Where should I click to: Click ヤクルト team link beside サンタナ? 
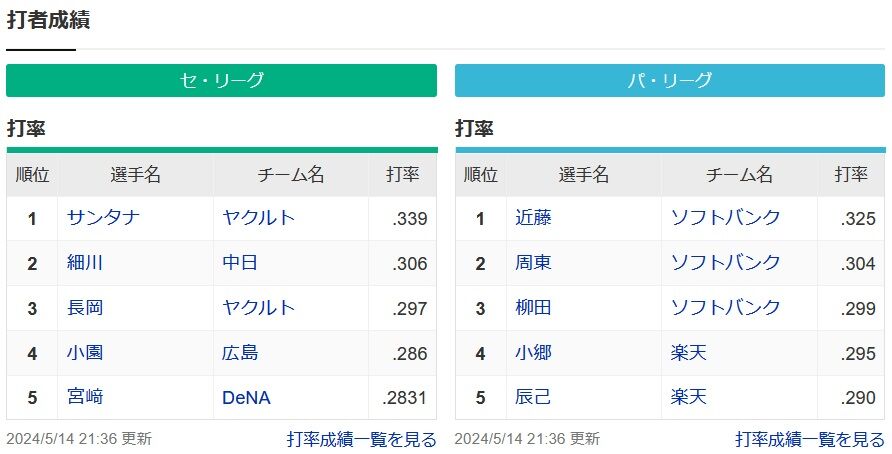coord(259,218)
